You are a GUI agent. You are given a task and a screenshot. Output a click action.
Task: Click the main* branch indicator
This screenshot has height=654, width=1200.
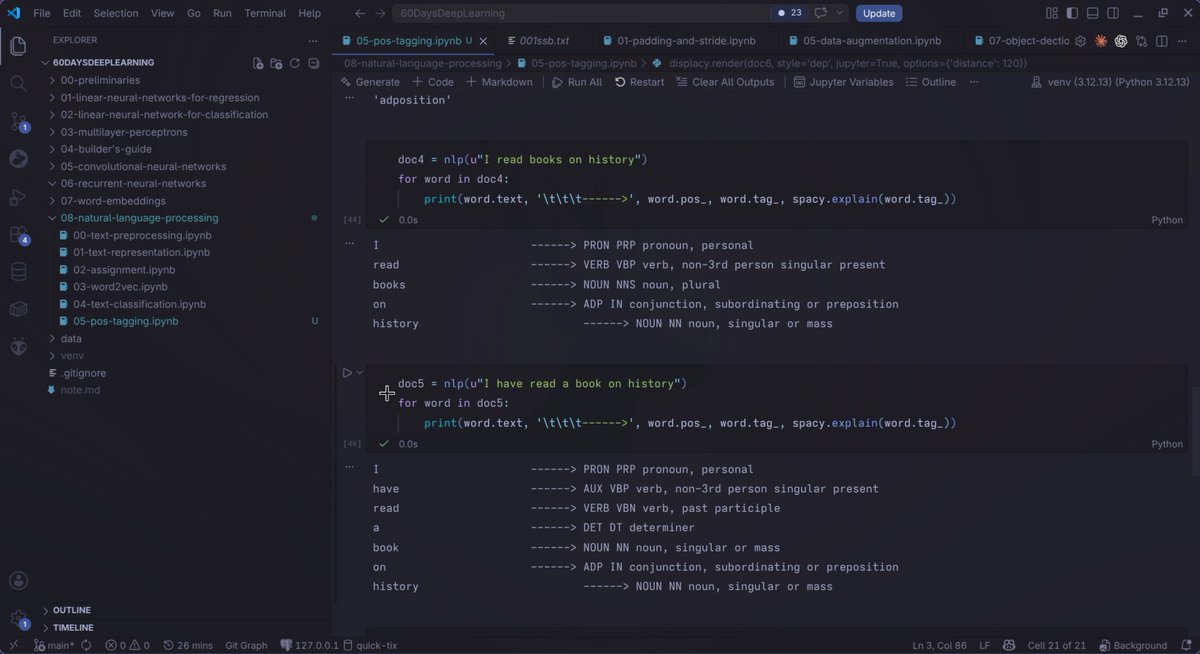point(54,645)
